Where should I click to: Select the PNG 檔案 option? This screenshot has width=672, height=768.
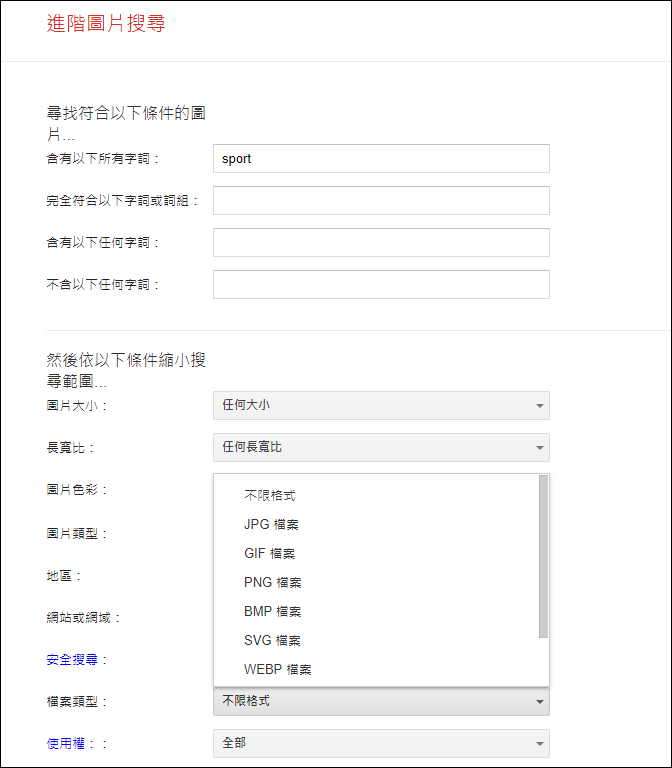click(x=272, y=582)
